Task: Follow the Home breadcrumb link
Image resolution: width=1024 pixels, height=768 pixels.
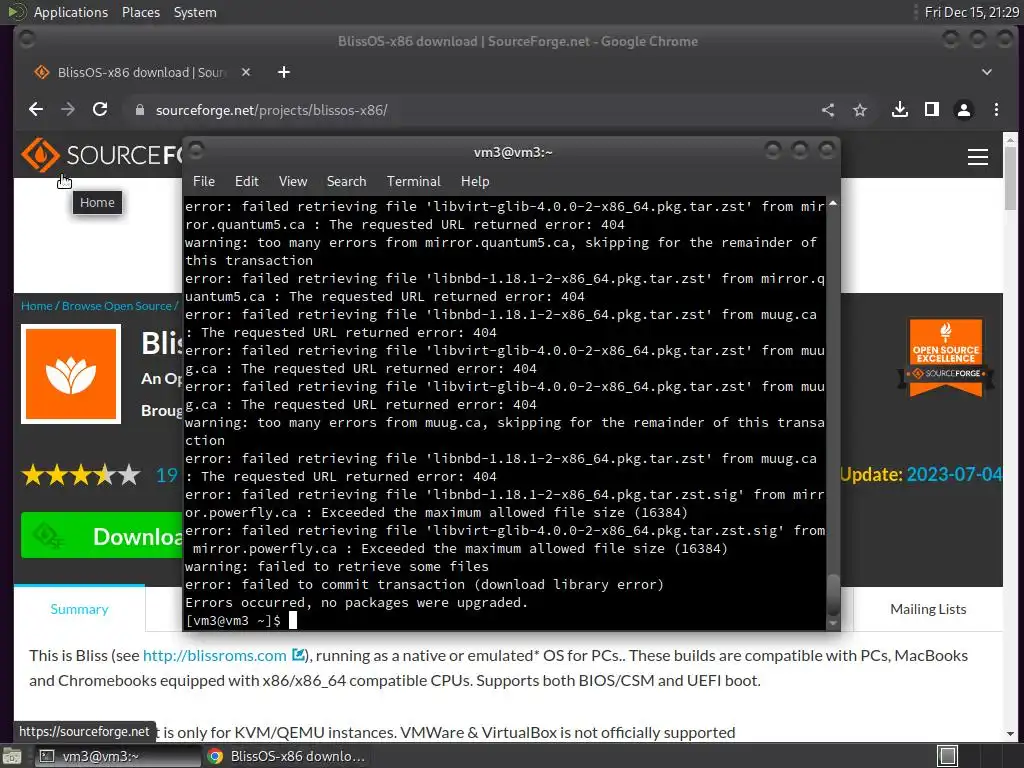Action: pyautogui.click(x=37, y=306)
